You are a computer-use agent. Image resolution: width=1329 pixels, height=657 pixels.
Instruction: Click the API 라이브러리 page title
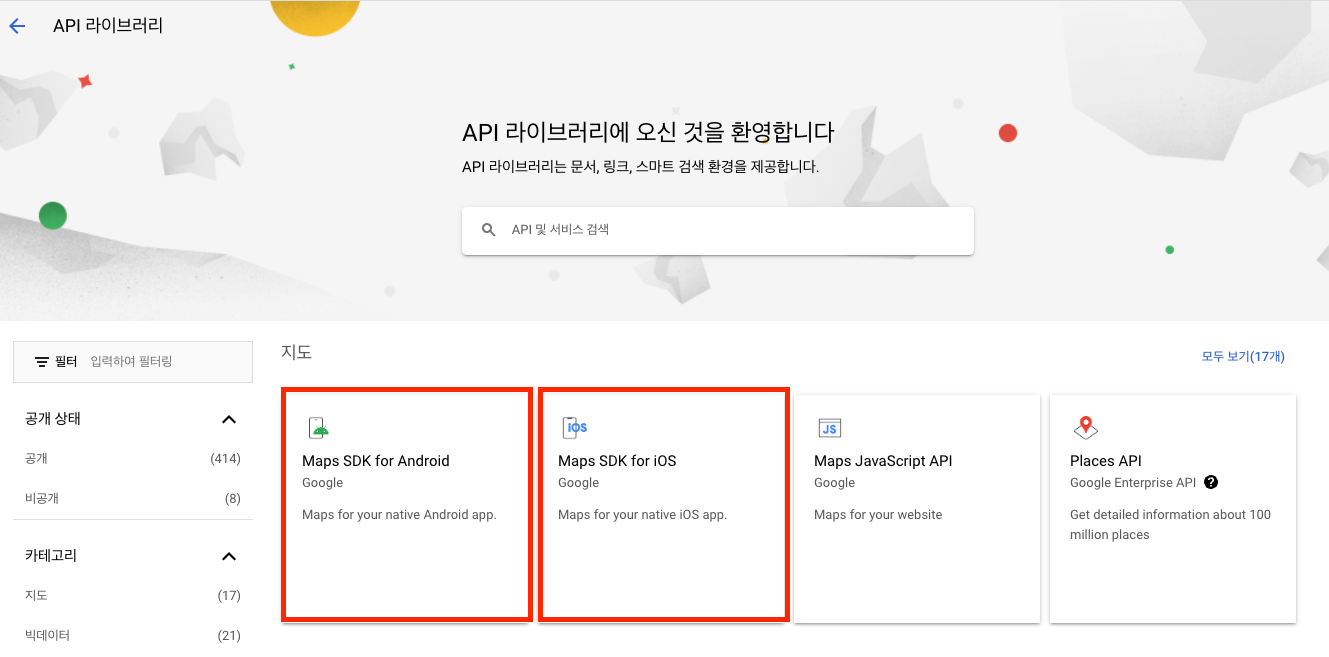pos(108,26)
